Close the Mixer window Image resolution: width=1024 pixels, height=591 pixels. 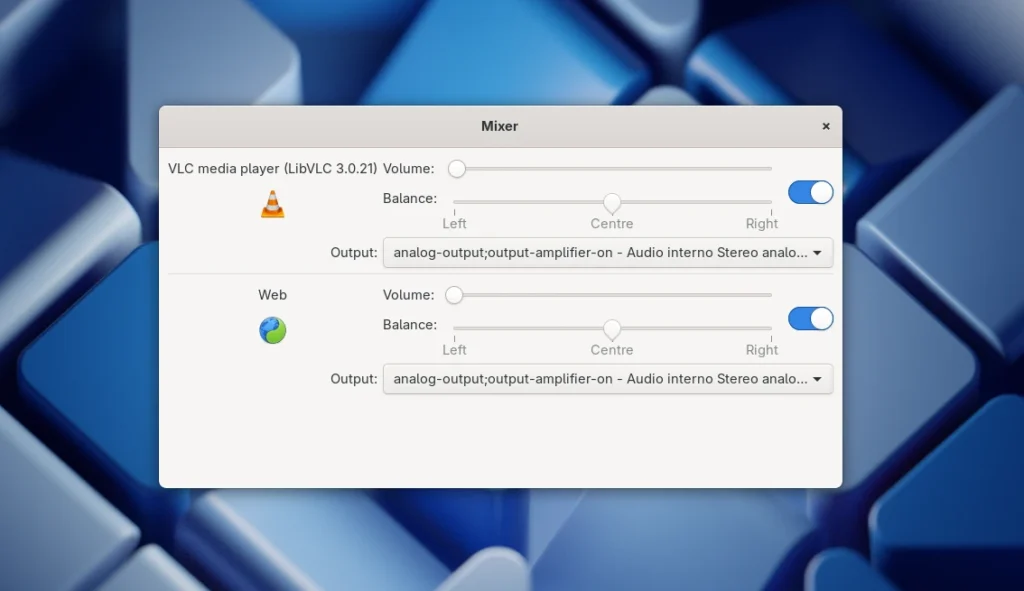coord(826,126)
